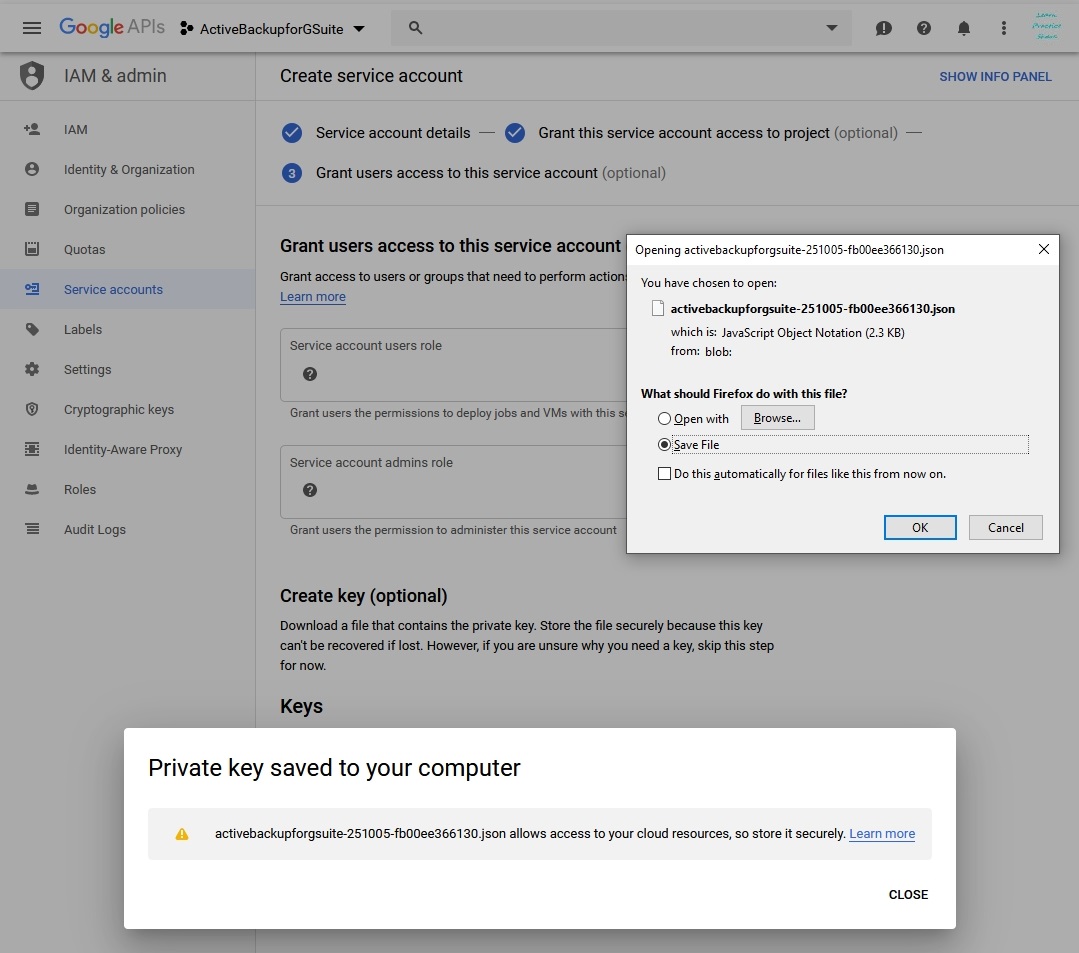Select the Save File radio button
Image resolution: width=1079 pixels, height=953 pixels.
coord(664,445)
